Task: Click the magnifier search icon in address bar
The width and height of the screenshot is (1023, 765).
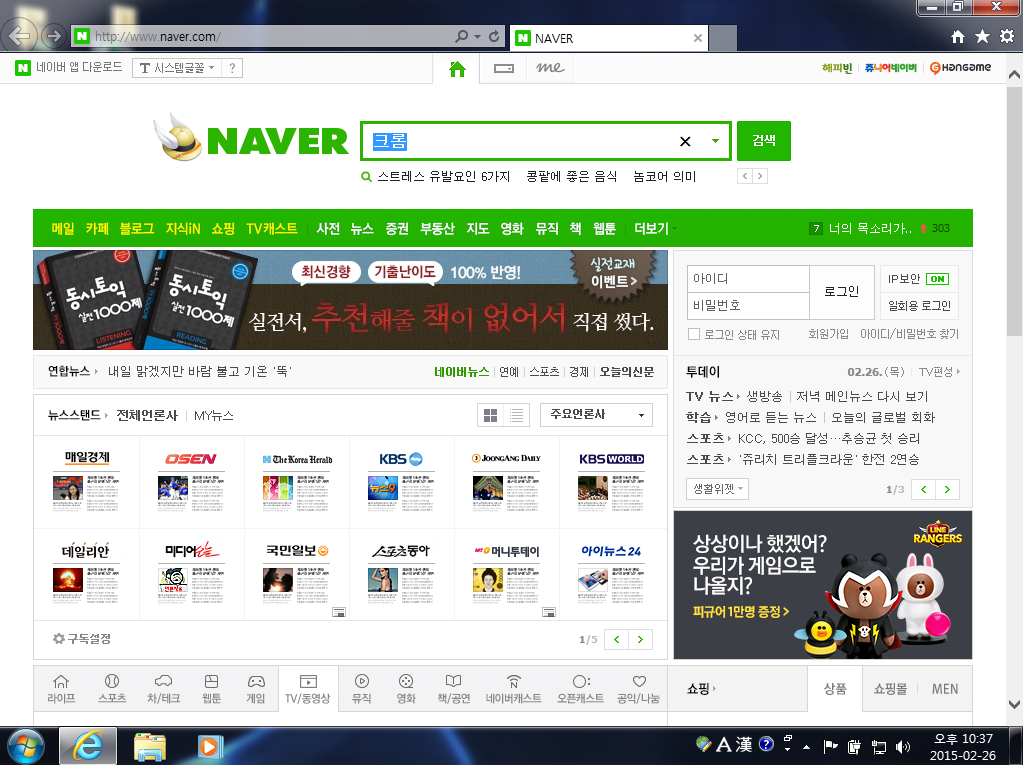Action: click(462, 37)
